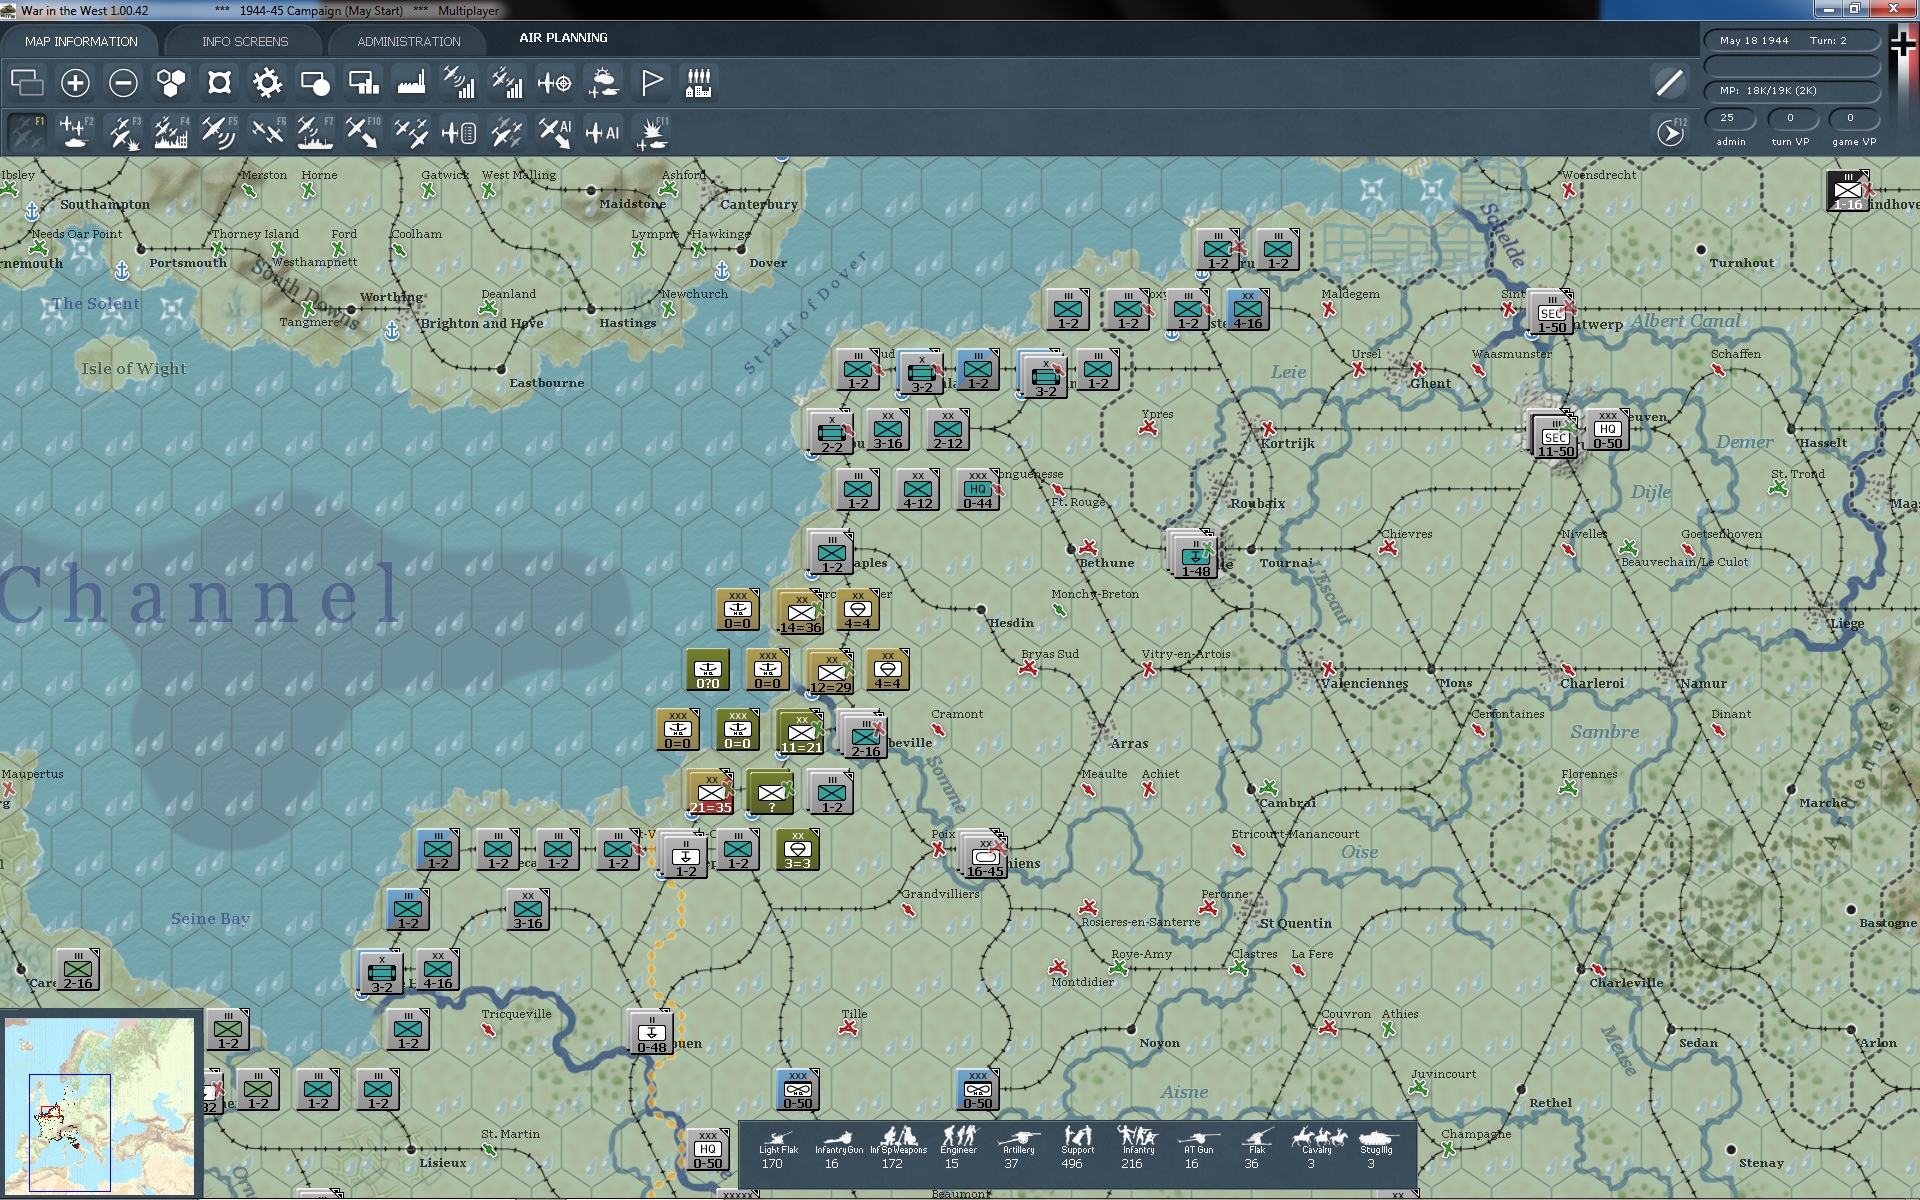Click the round diagonal slash button
Viewport: 1920px width, 1200px height.
click(1670, 83)
